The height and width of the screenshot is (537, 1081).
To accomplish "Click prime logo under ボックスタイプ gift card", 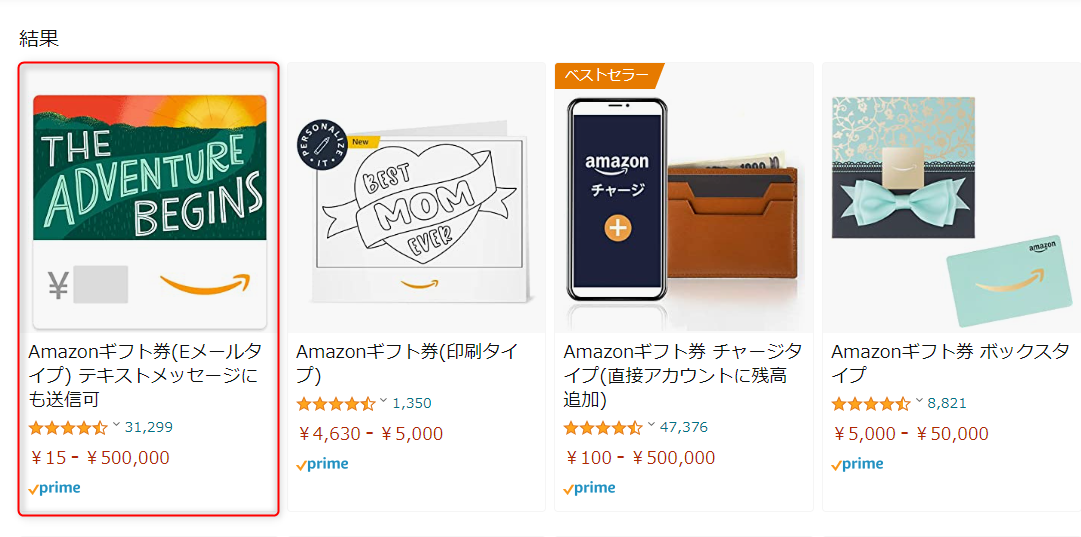I will pos(857,464).
